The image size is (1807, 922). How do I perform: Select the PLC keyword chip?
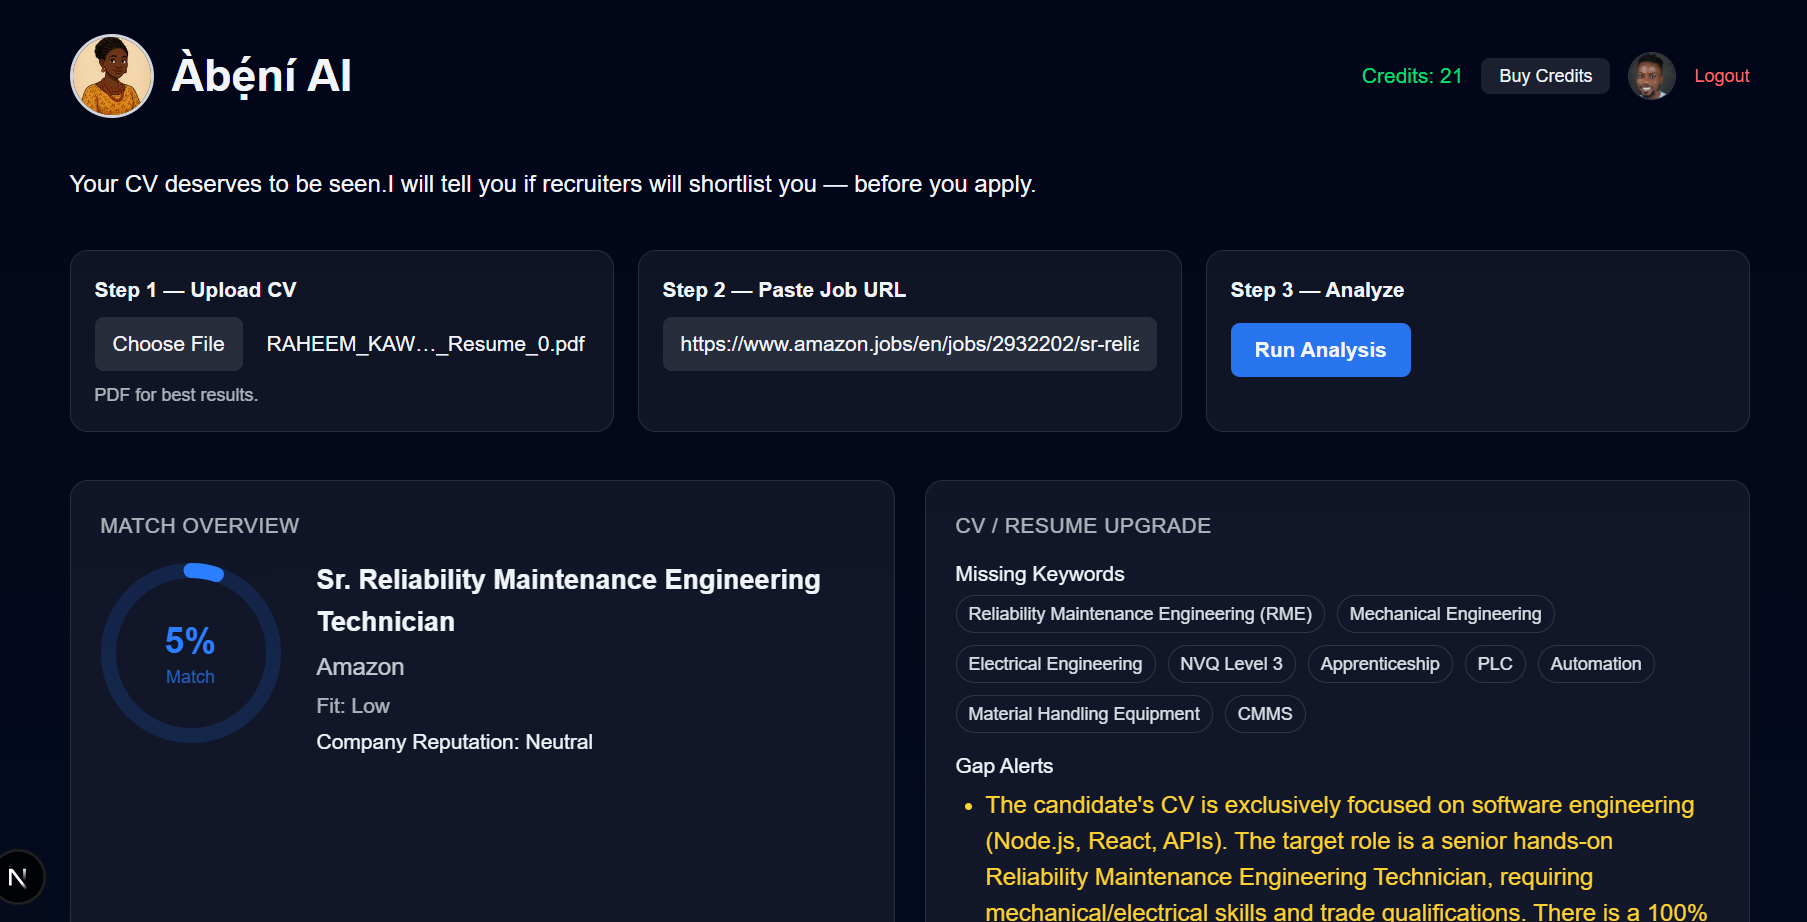point(1494,664)
